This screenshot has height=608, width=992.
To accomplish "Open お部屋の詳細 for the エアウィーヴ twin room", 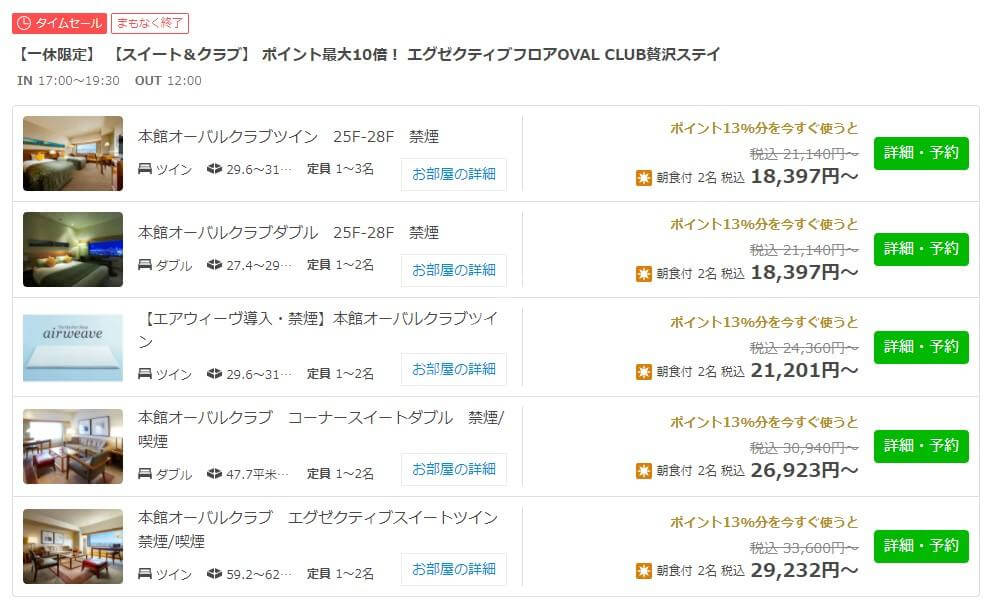I will (454, 369).
